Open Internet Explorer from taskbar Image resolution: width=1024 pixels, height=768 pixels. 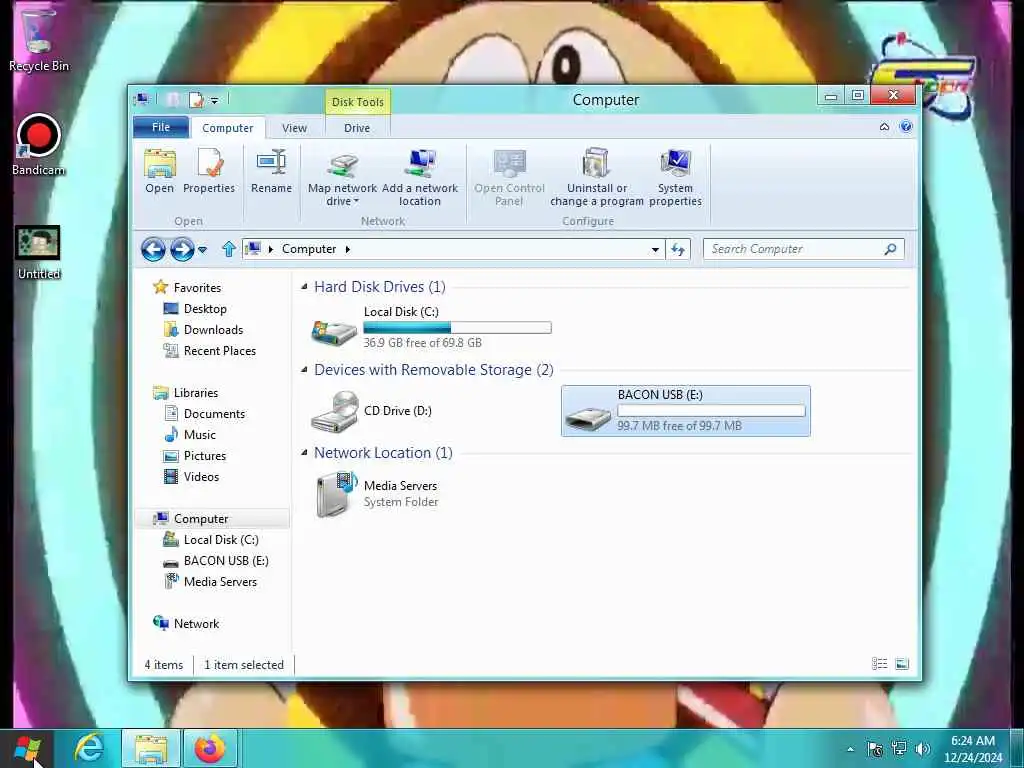89,748
